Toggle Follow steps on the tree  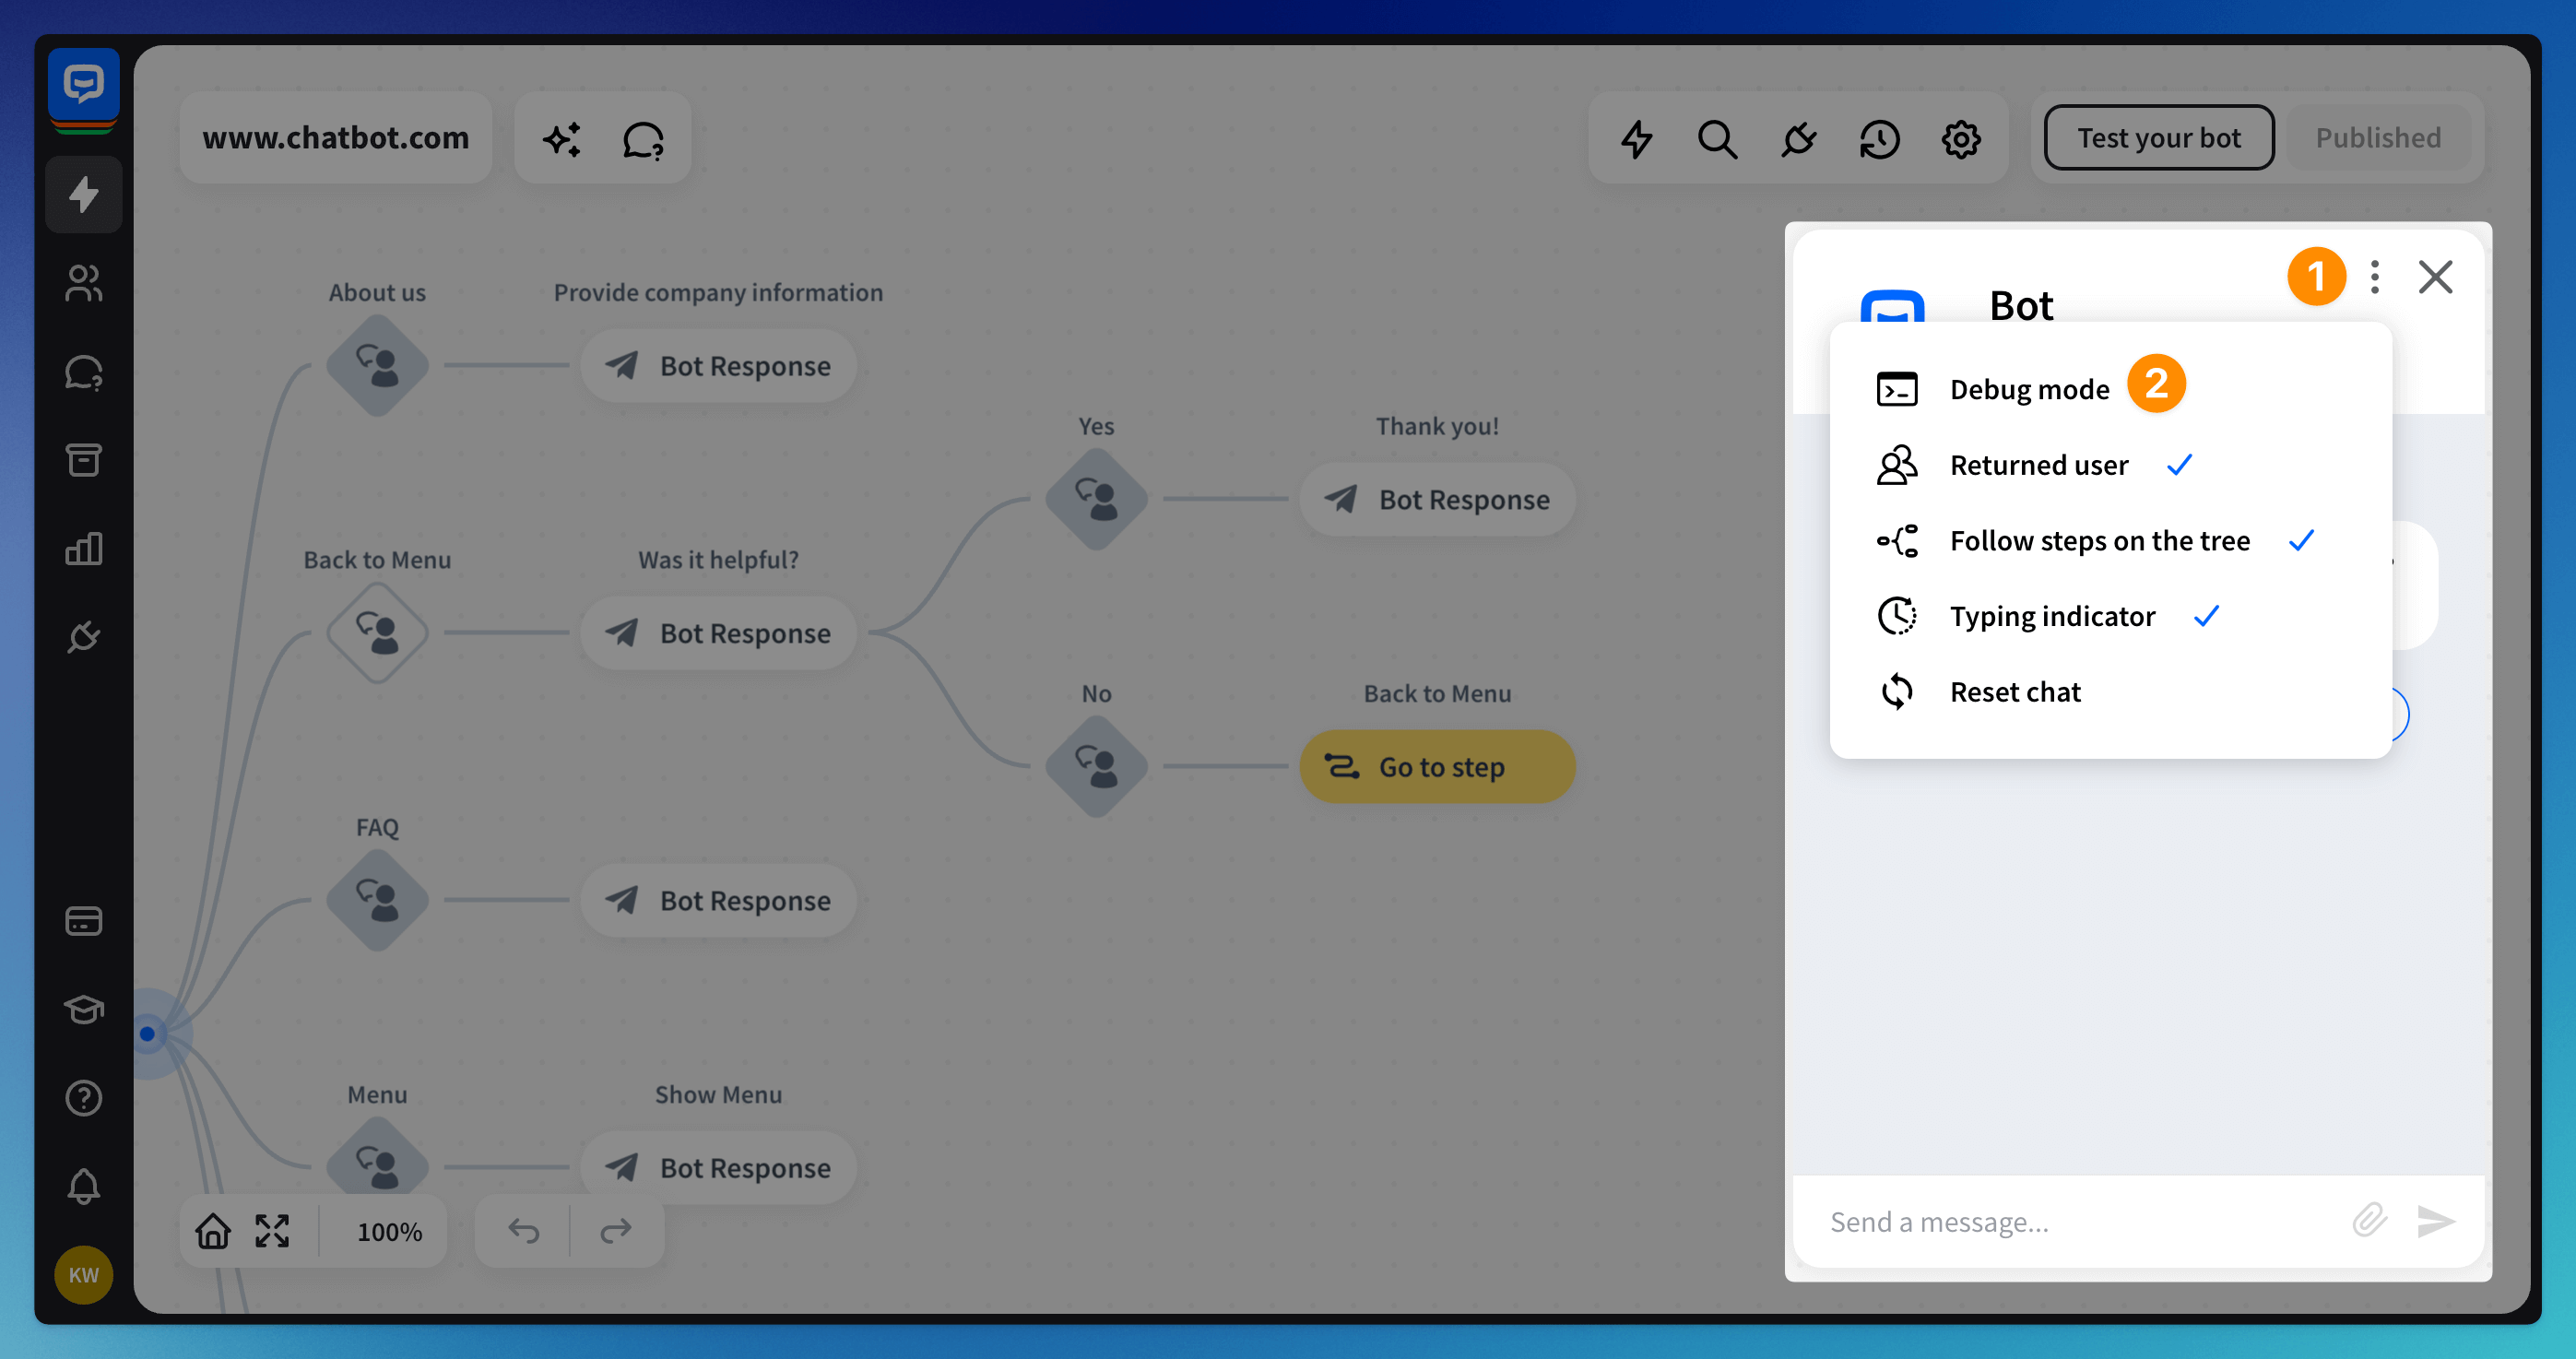(2098, 541)
